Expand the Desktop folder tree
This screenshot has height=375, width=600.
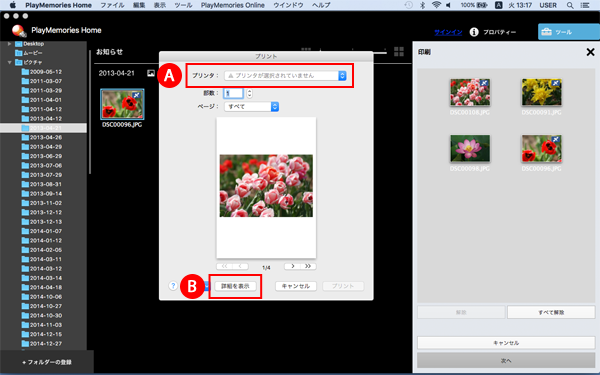point(10,44)
